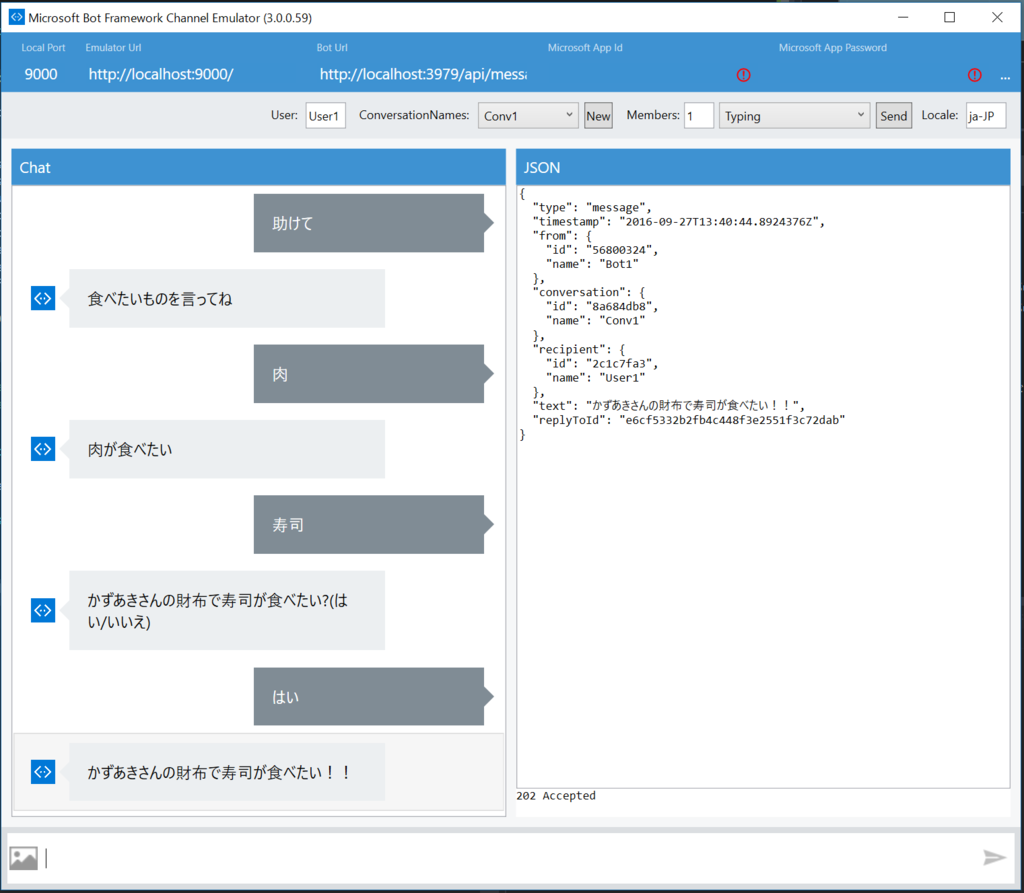Click bot icon next to 食べたいものを言ってね
1024x893 pixels.
point(43,299)
